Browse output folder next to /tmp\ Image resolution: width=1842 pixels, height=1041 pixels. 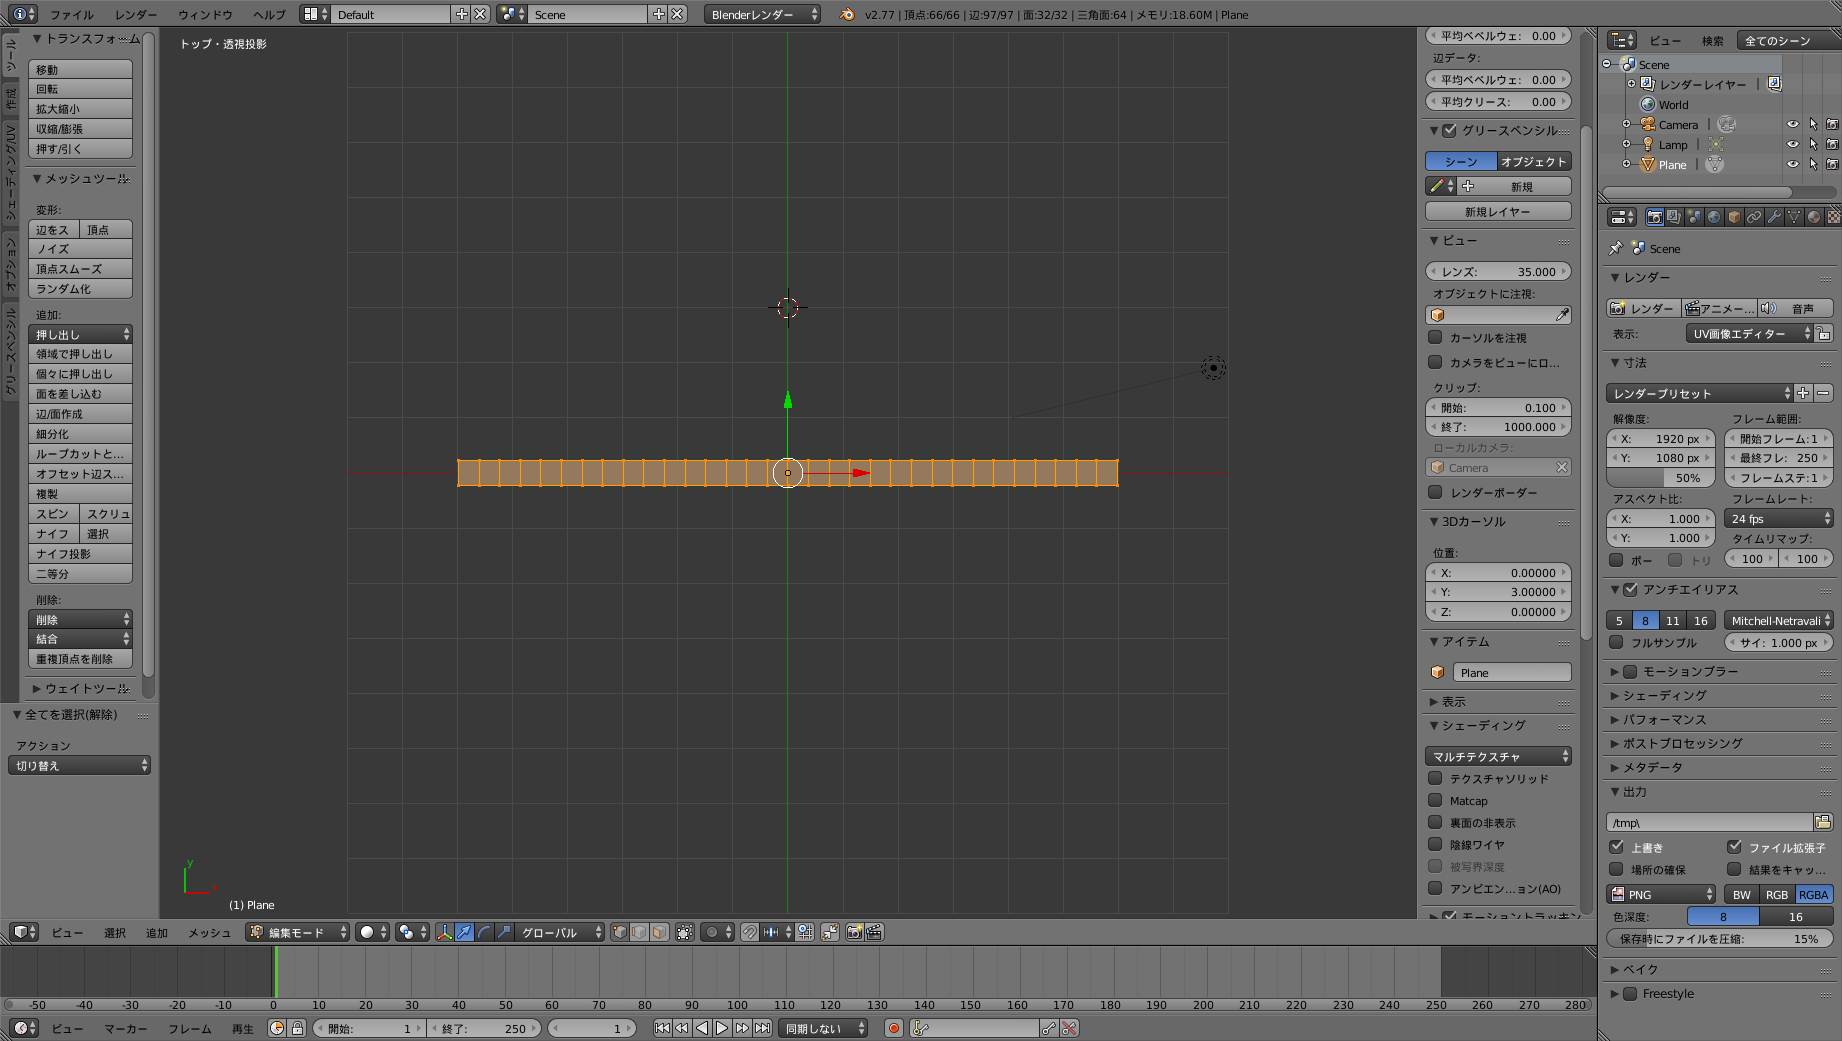(1823, 822)
